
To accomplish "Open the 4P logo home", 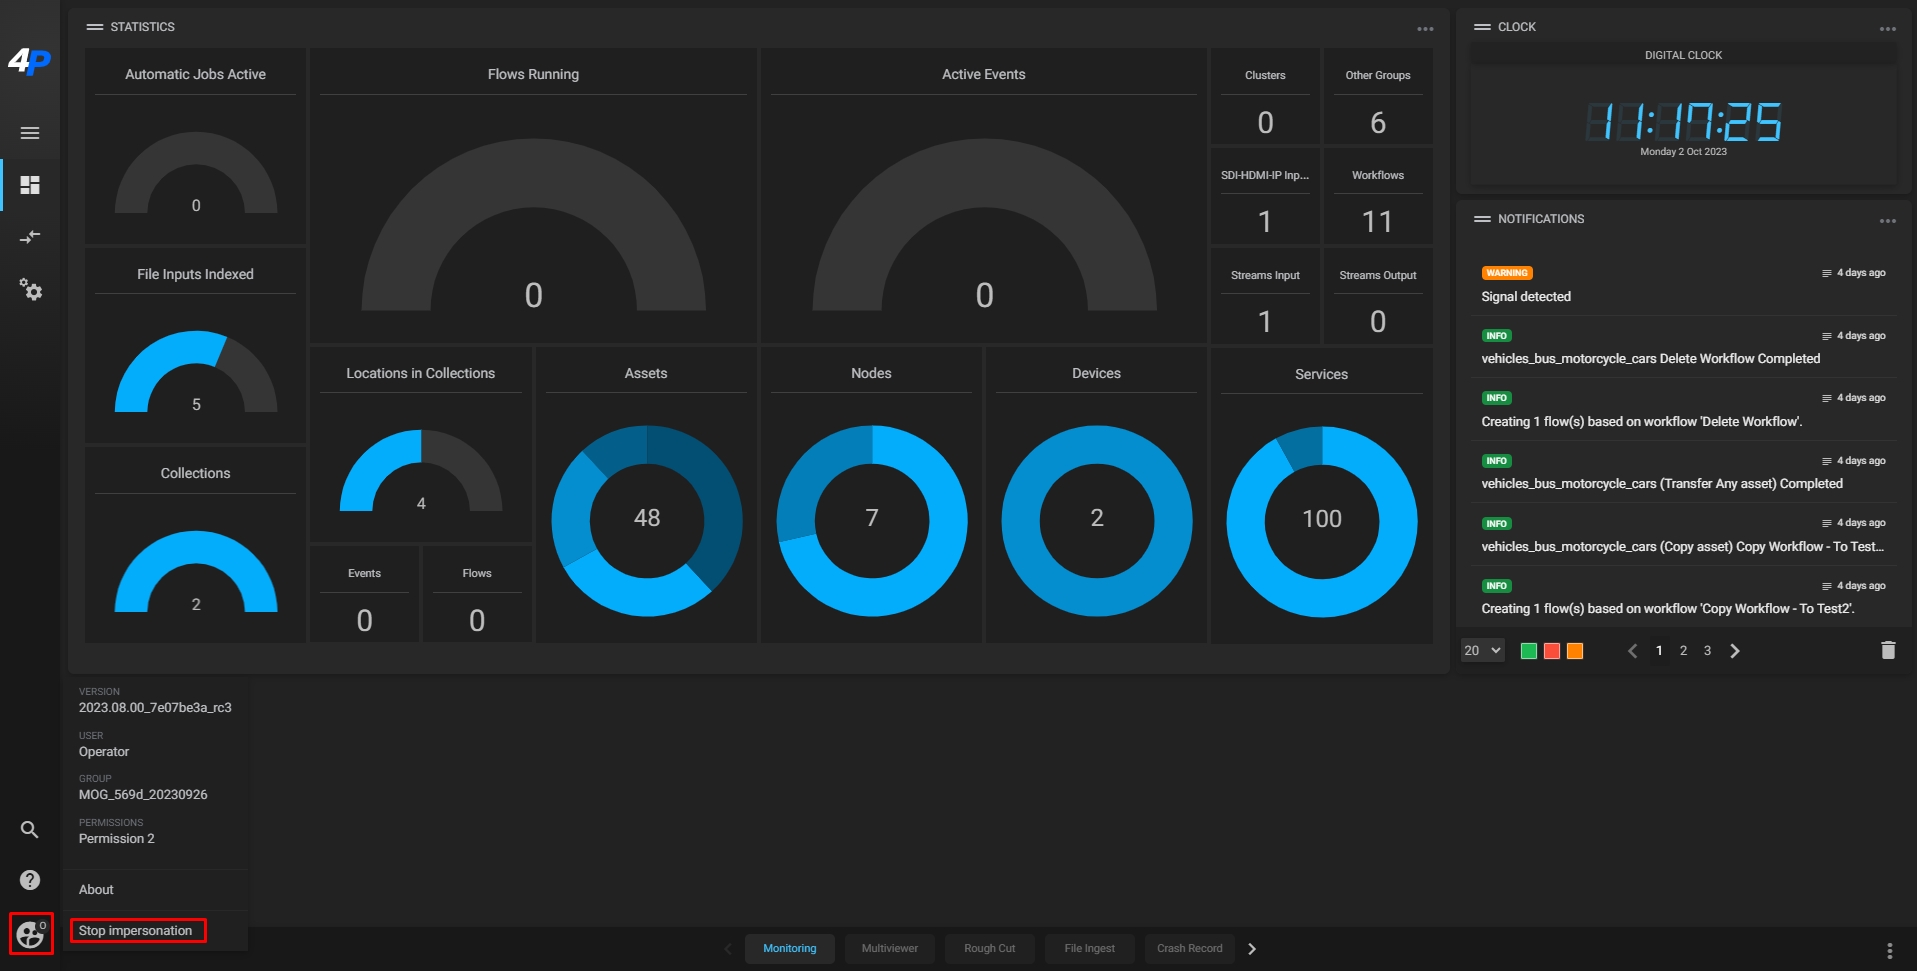I will point(29,62).
